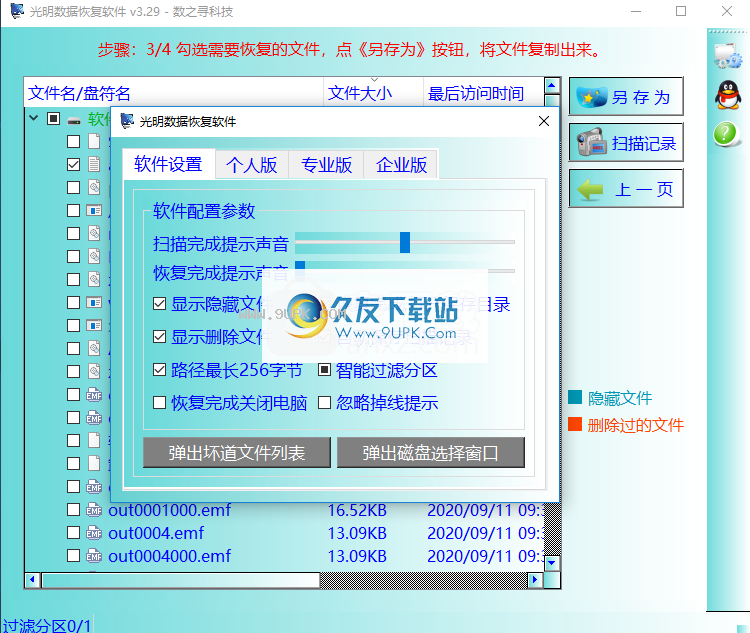Click the horizontal scrollbar left arrow

(x=32, y=580)
